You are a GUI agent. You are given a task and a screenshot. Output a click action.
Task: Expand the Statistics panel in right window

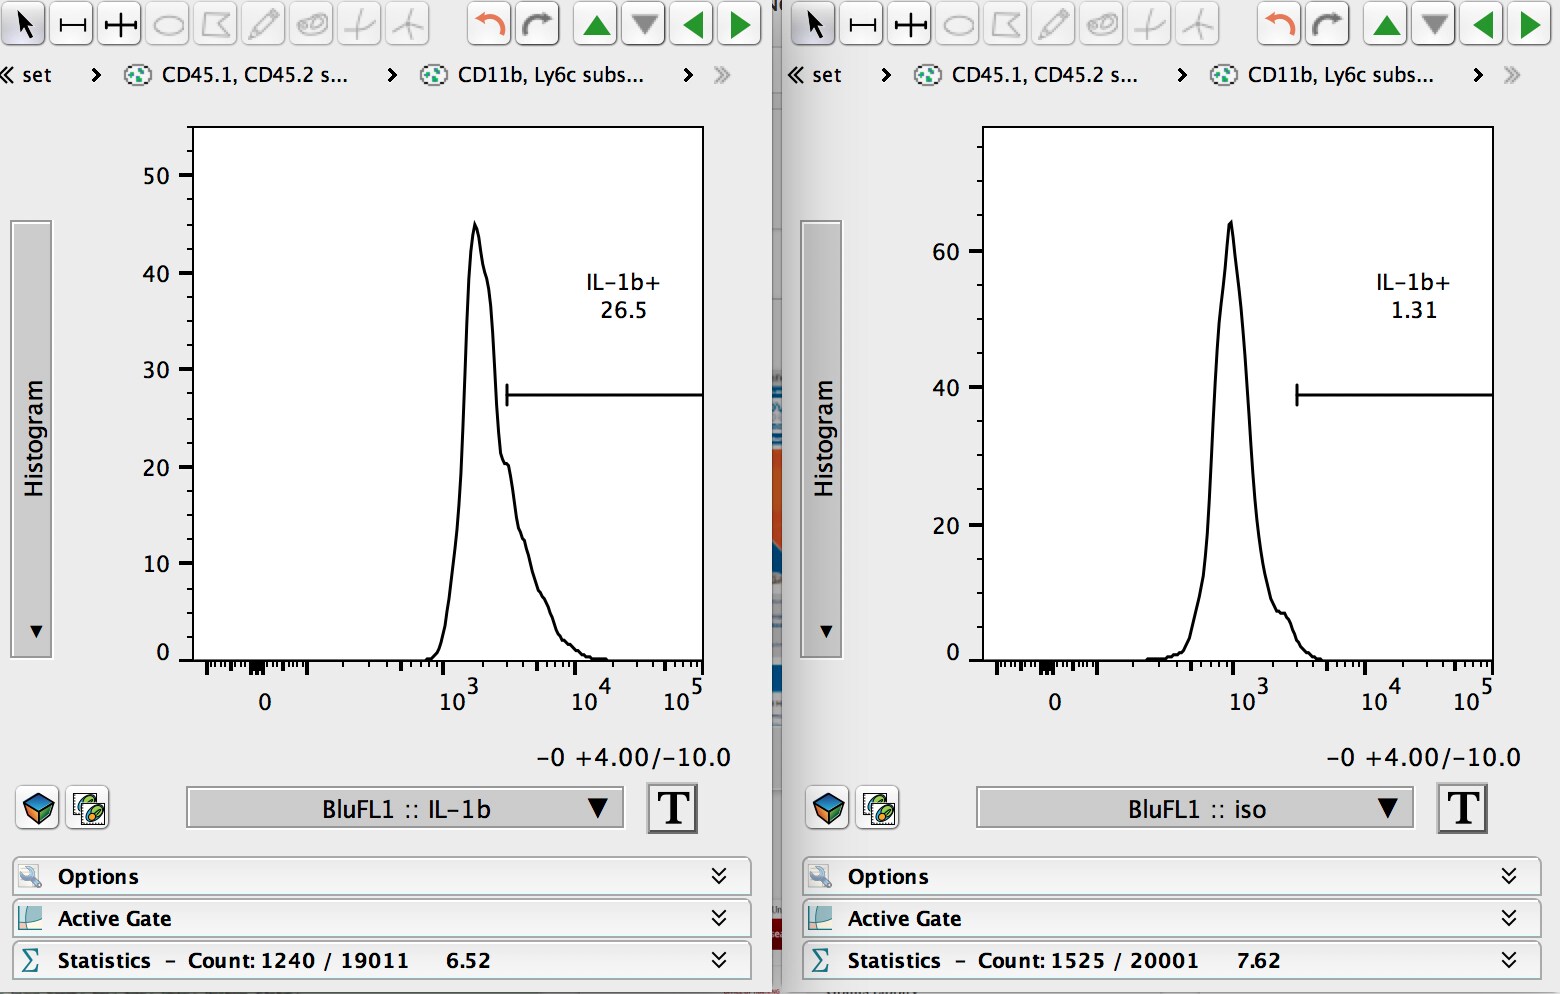click(1171, 960)
